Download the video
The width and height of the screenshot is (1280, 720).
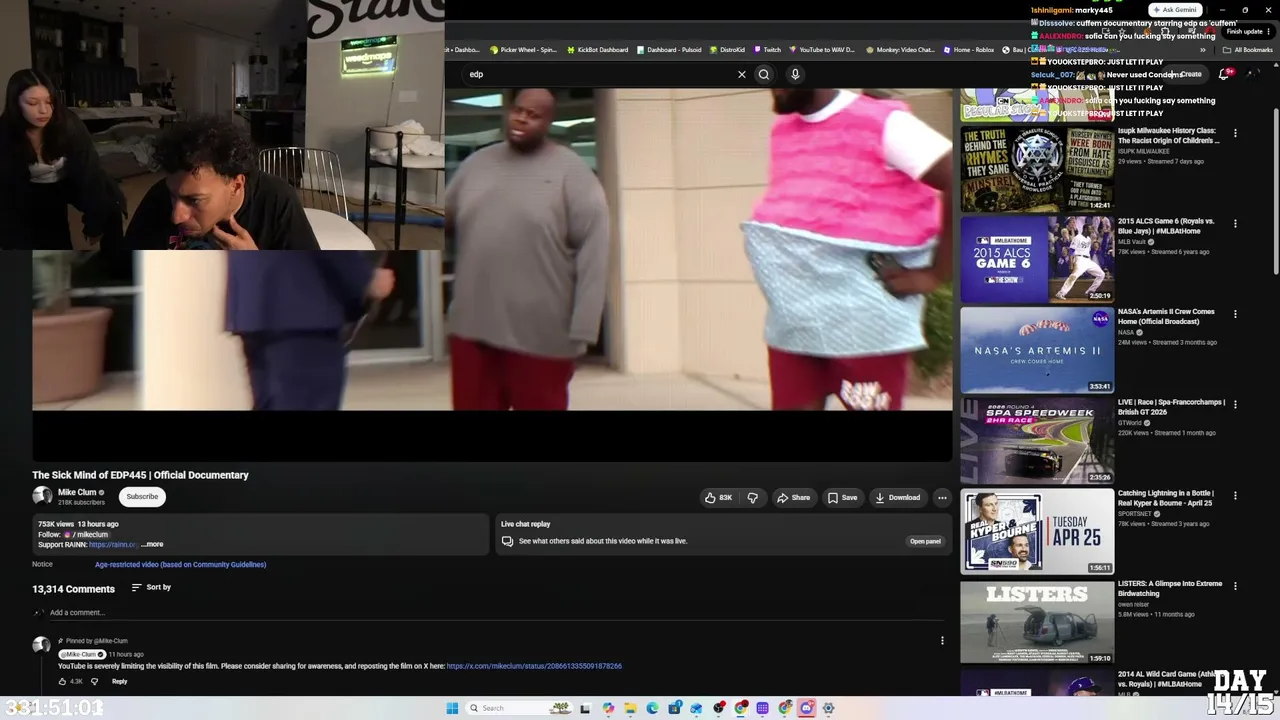click(897, 497)
